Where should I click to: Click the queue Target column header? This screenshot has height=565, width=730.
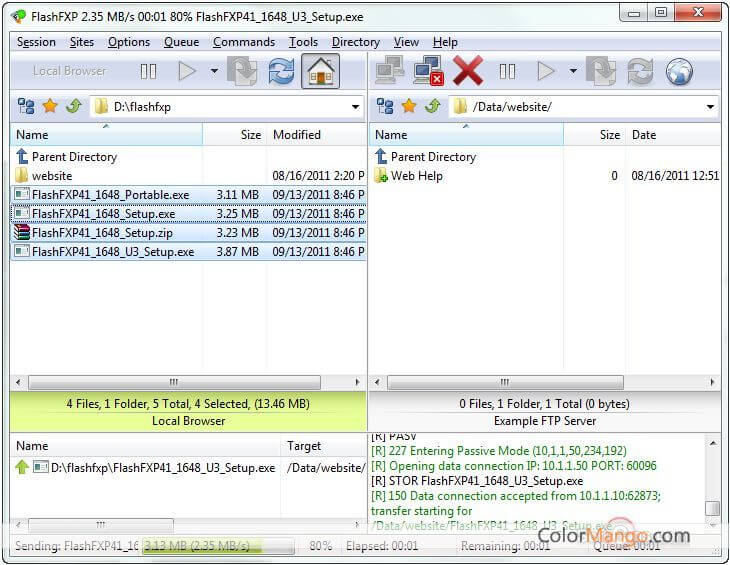click(x=324, y=445)
